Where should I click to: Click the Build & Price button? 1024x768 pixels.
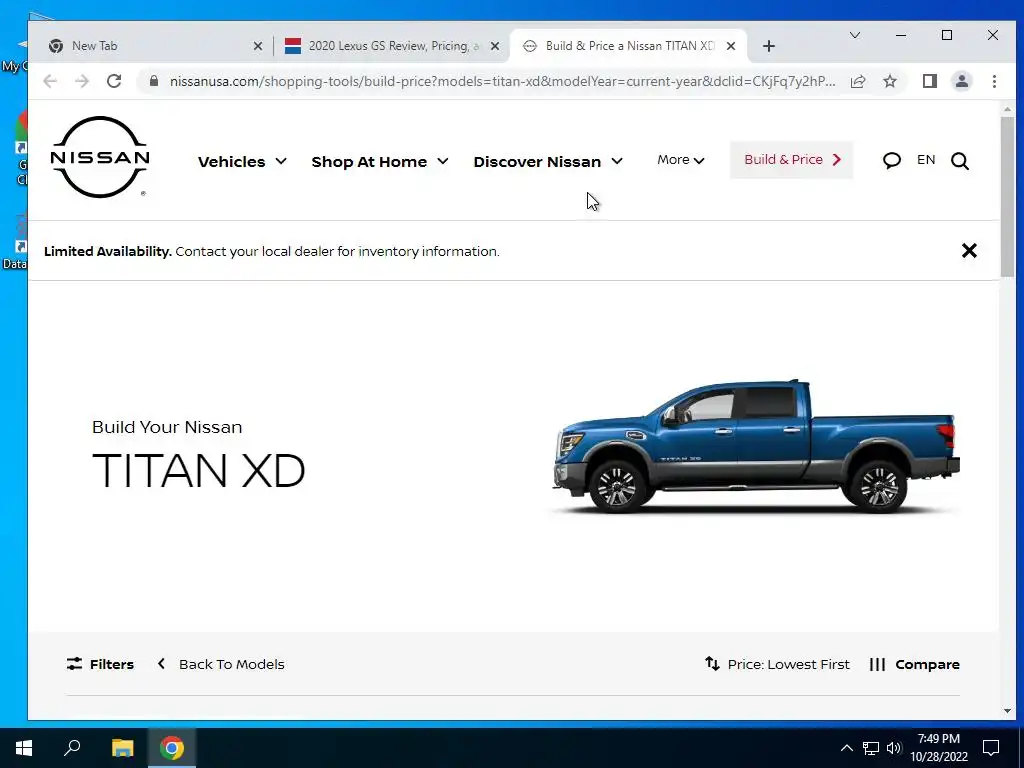(792, 160)
